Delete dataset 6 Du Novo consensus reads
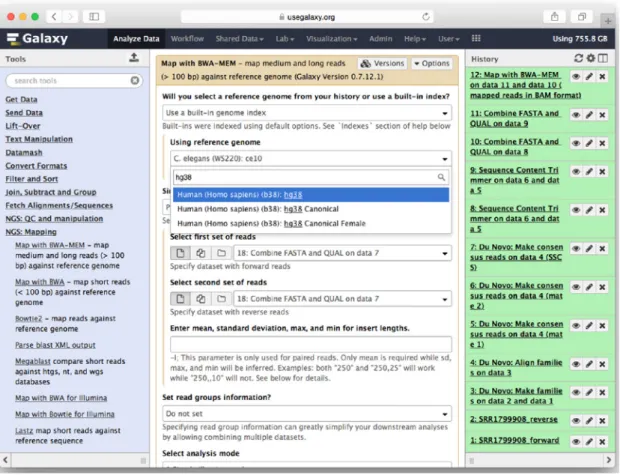The height and width of the screenshot is (475, 620). click(x=602, y=287)
